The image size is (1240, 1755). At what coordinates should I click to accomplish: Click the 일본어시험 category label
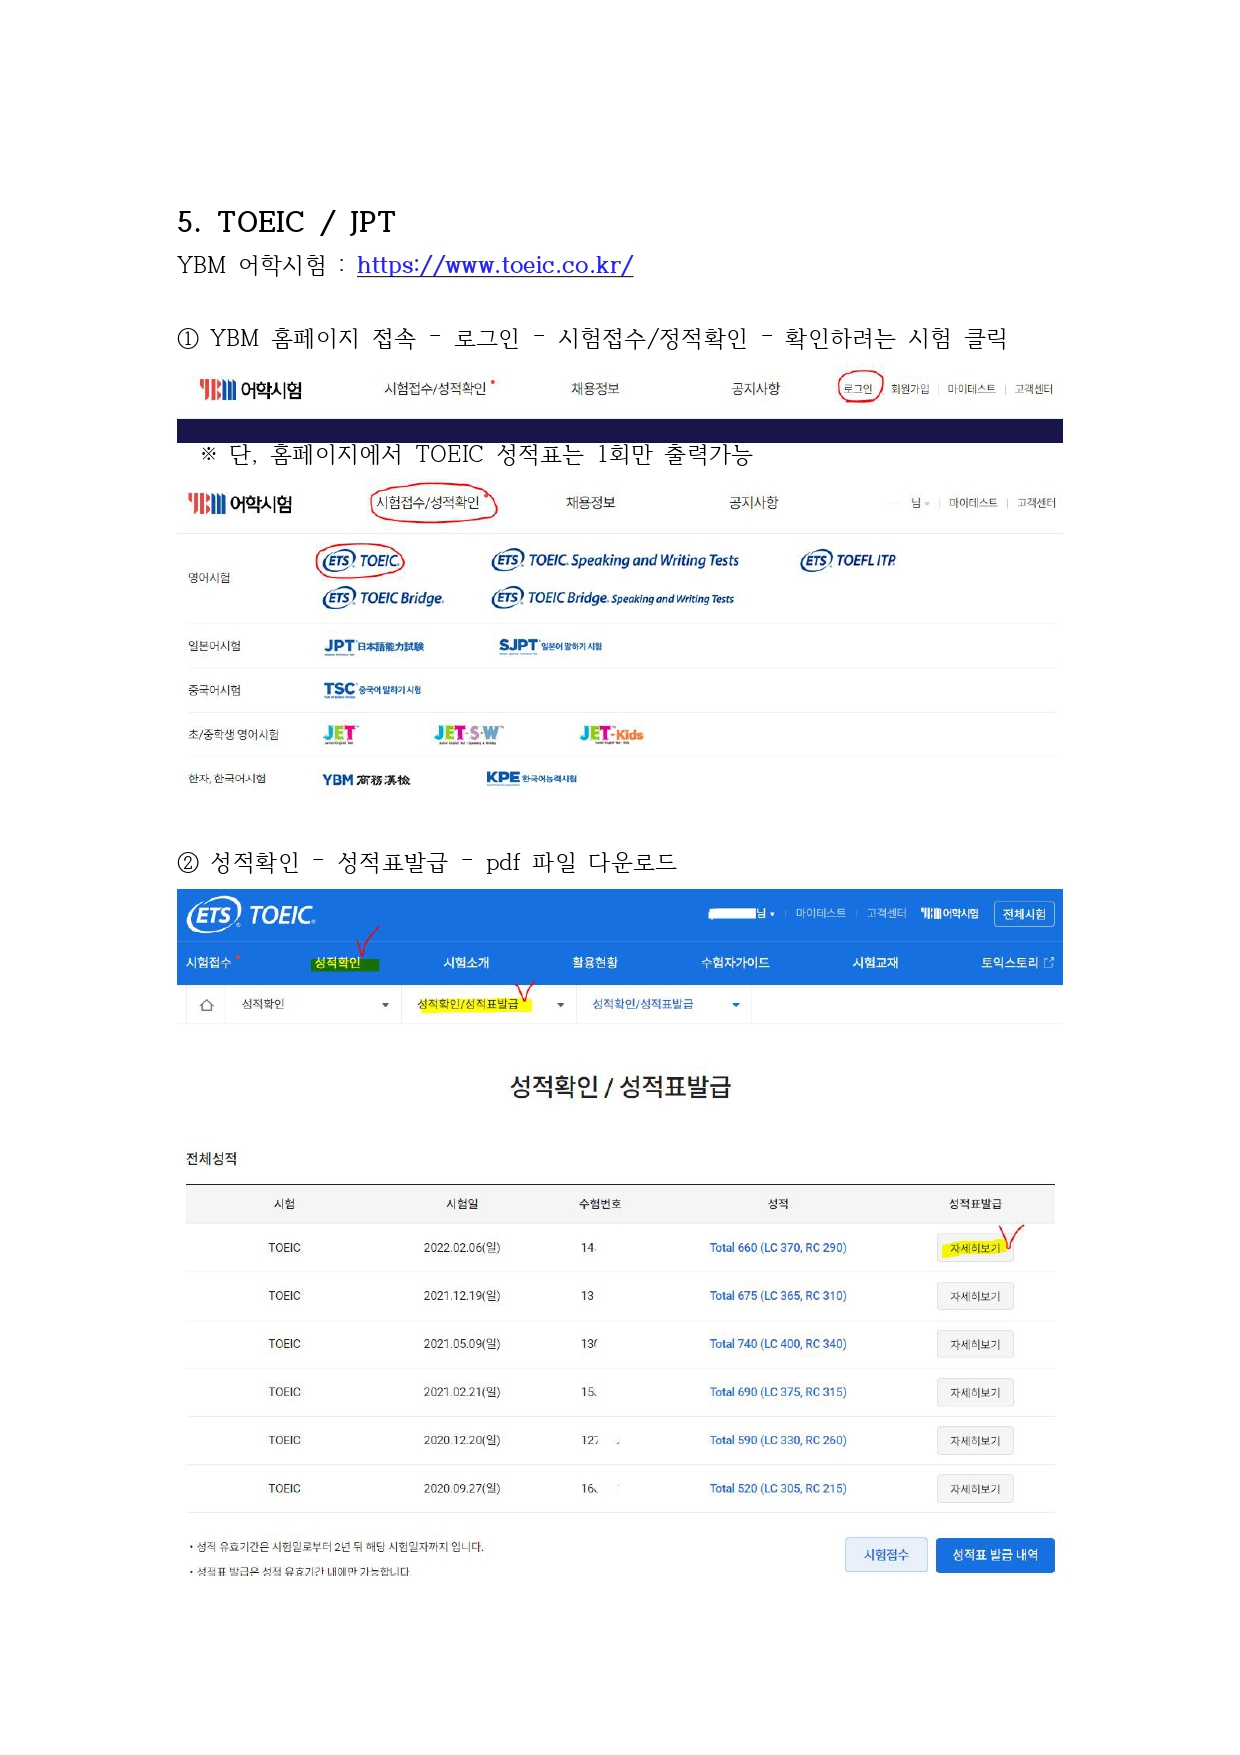pyautogui.click(x=214, y=646)
